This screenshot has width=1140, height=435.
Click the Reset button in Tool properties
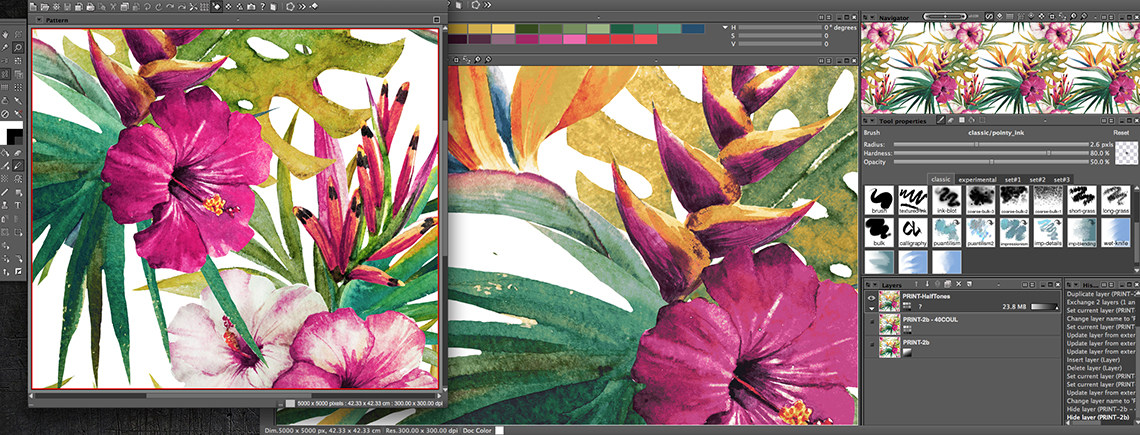click(1121, 132)
